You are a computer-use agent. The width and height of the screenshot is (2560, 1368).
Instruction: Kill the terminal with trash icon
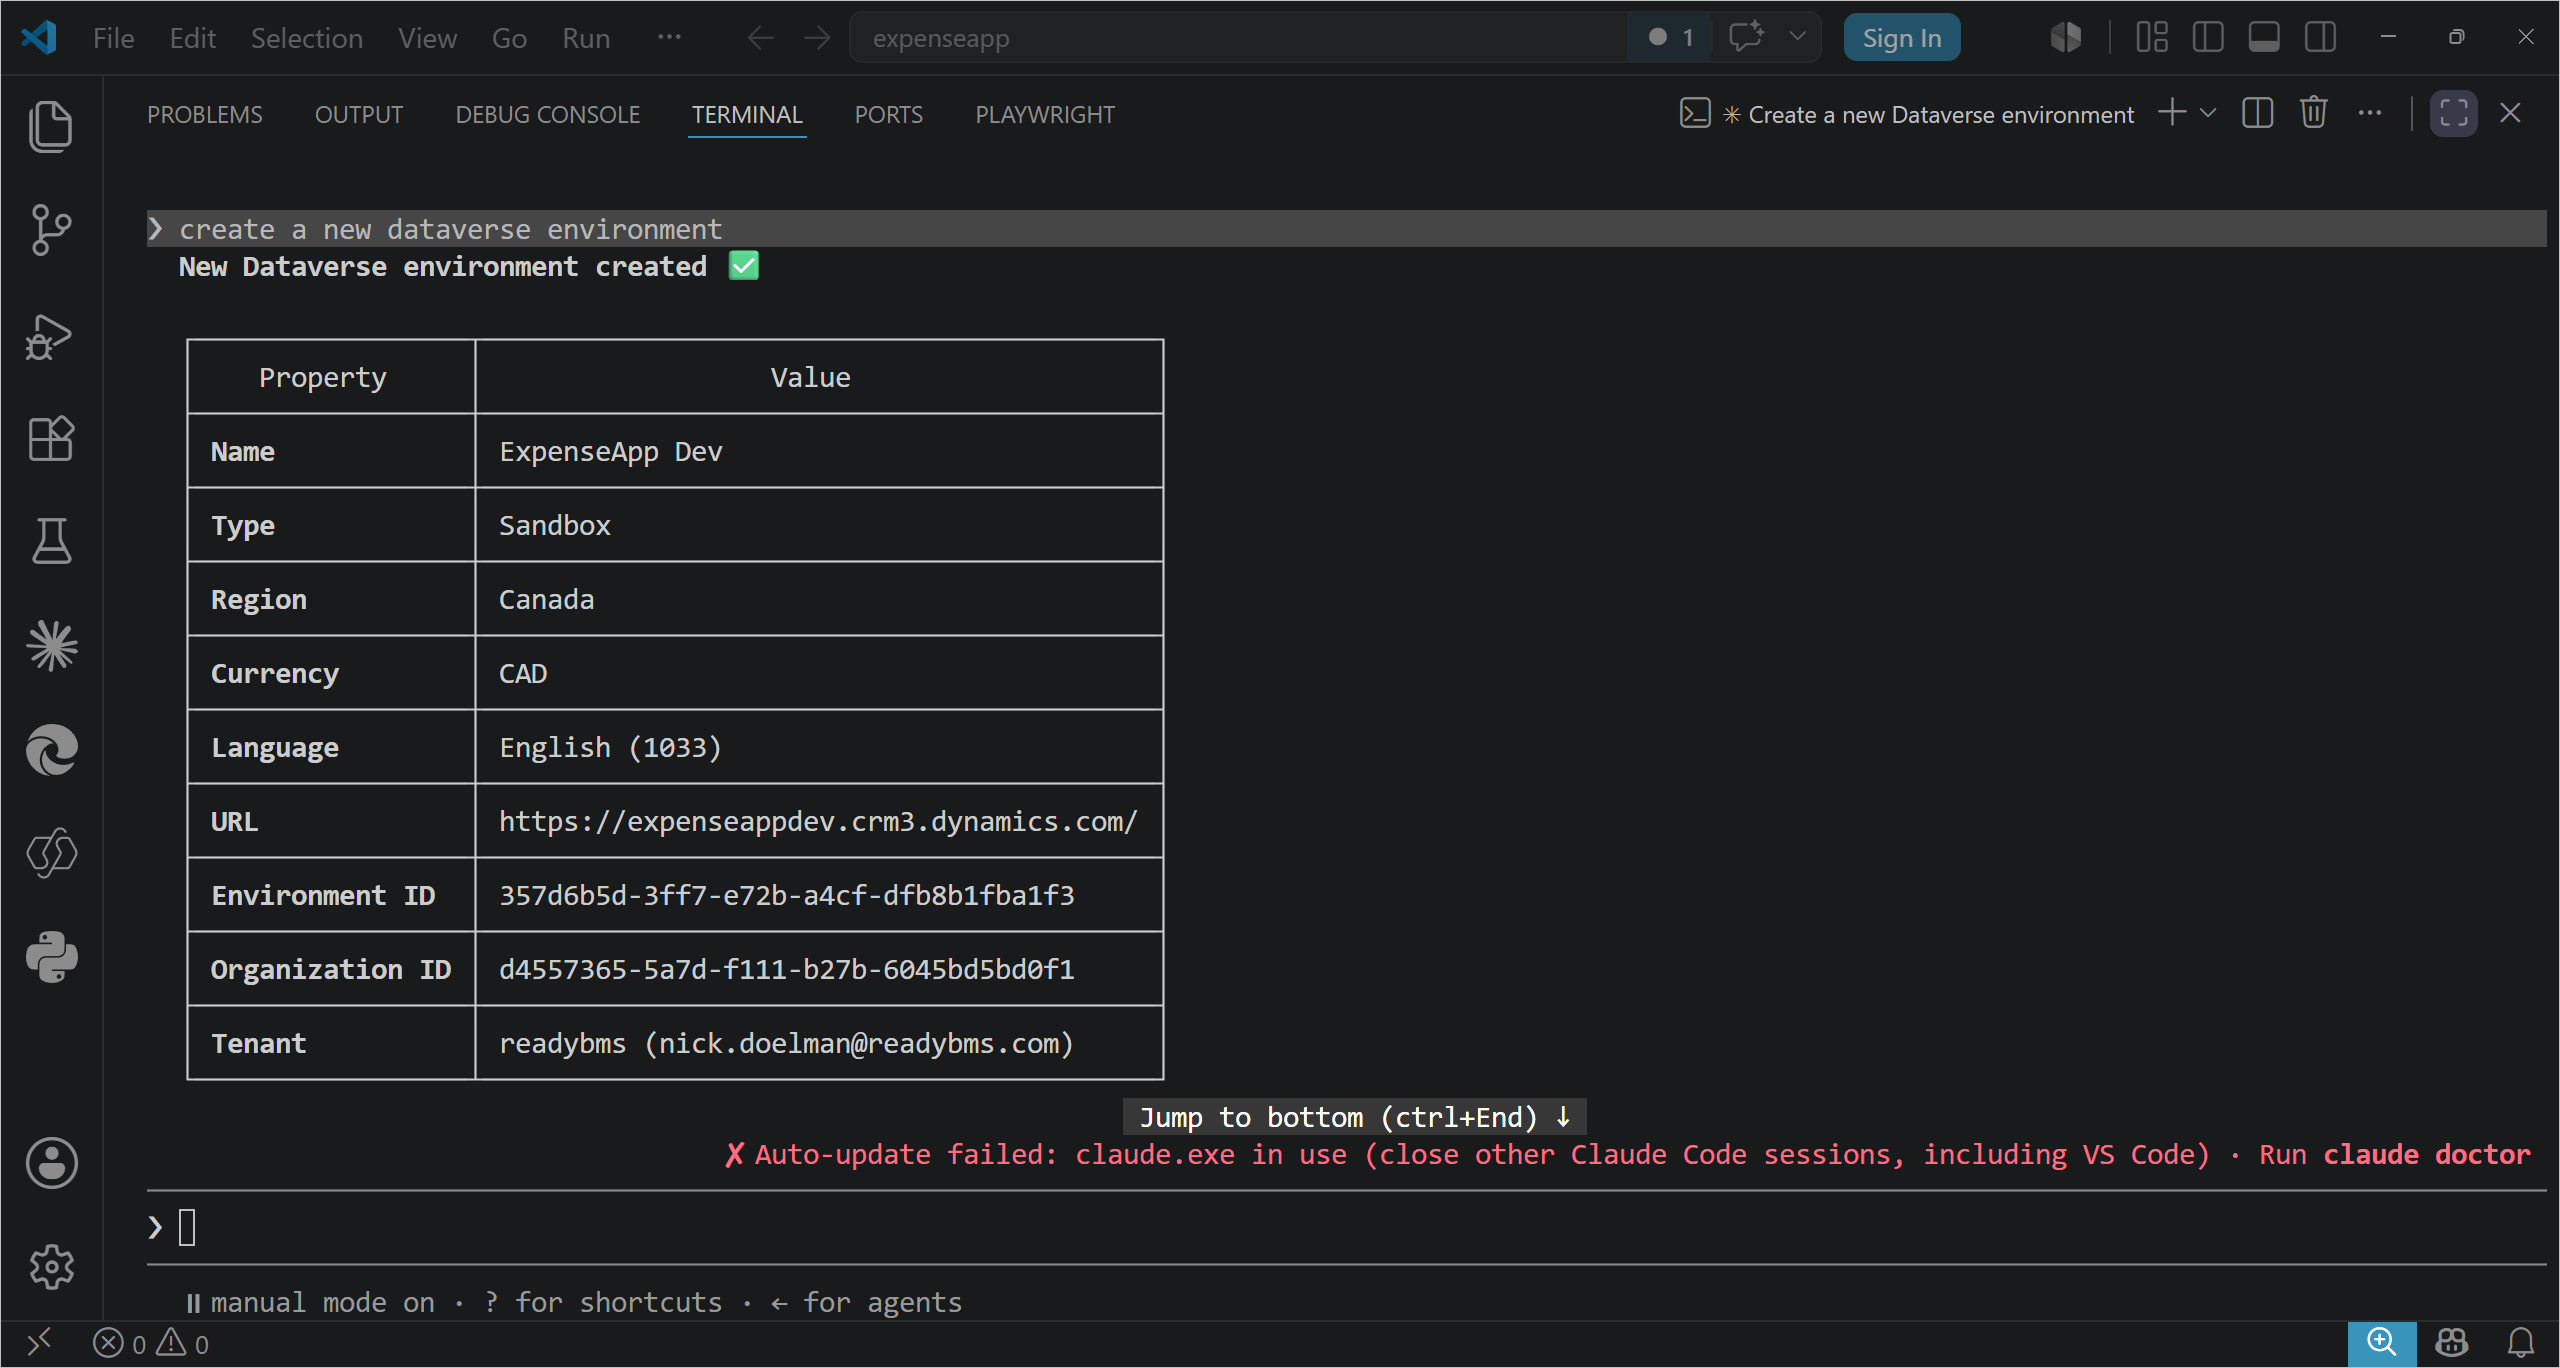click(x=2314, y=113)
